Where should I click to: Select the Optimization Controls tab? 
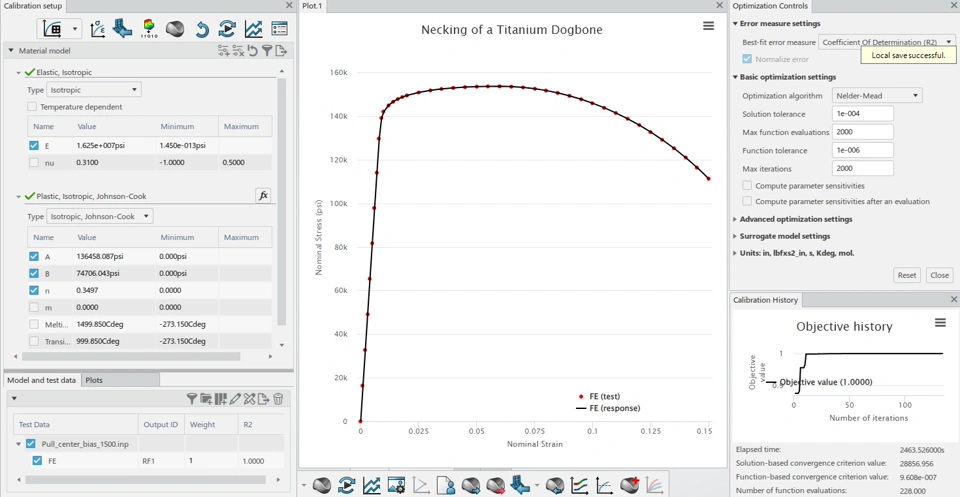(x=770, y=6)
